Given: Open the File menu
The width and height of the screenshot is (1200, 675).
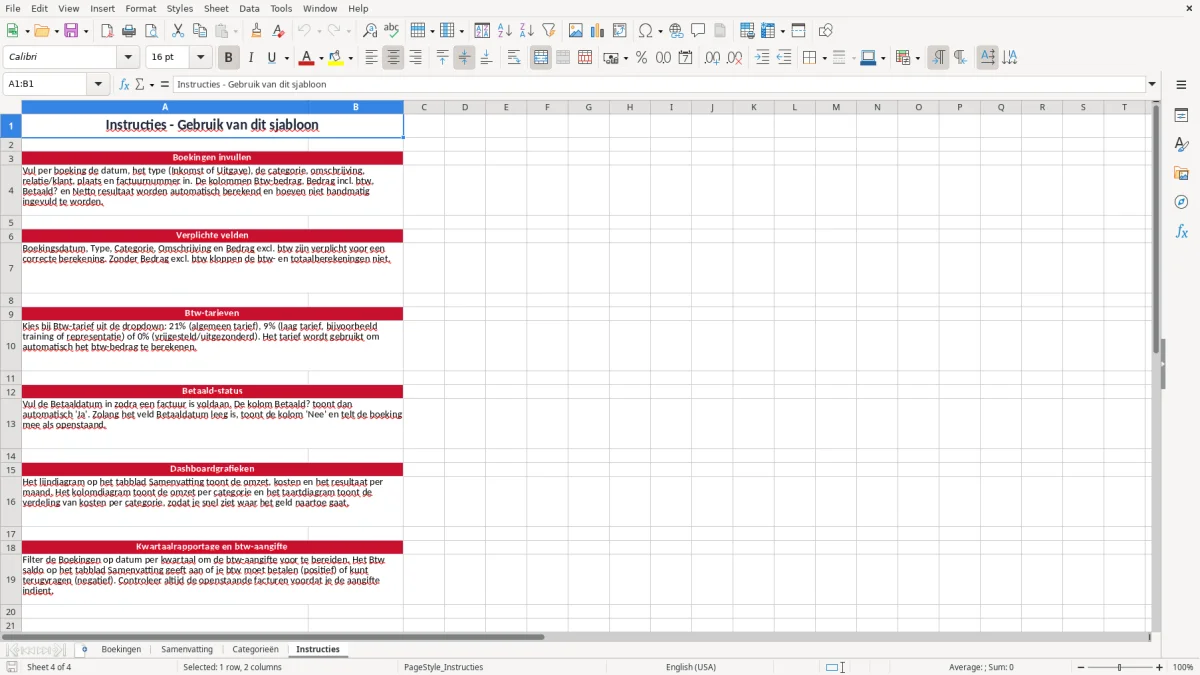Looking at the screenshot, I should click(13, 8).
